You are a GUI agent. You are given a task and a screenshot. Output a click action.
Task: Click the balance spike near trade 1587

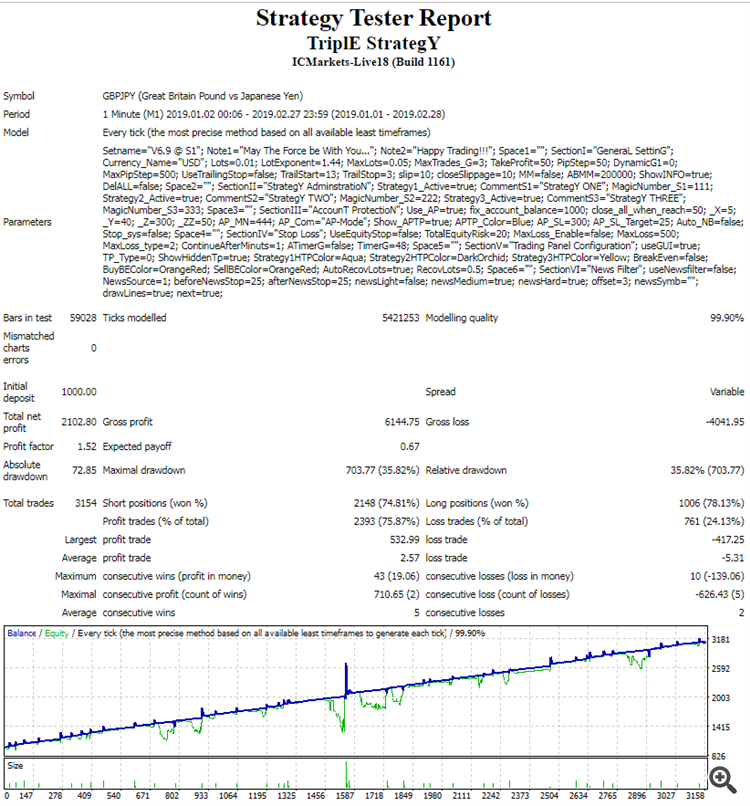[x=346, y=679]
